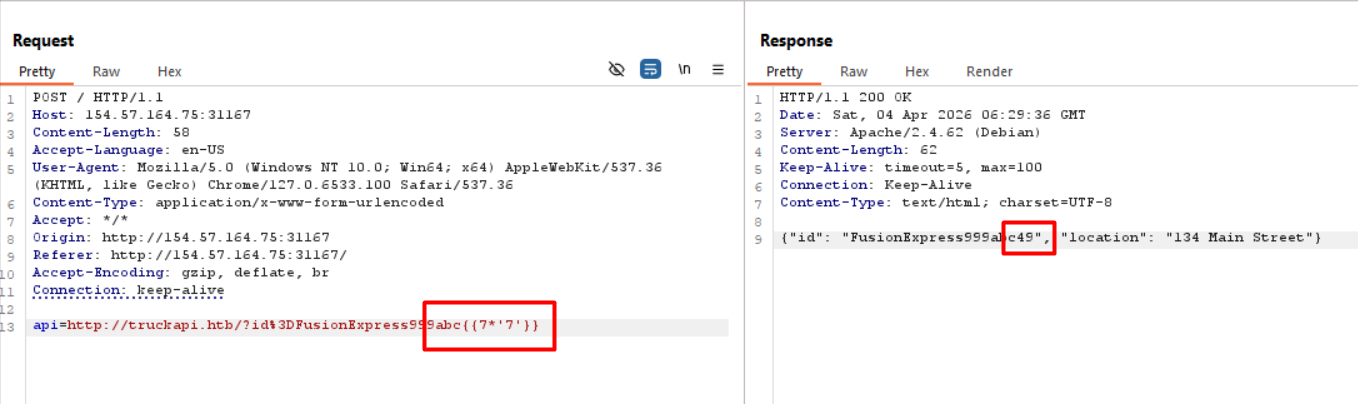Click the api= body parameter line
The image size is (1358, 404).
(287, 326)
